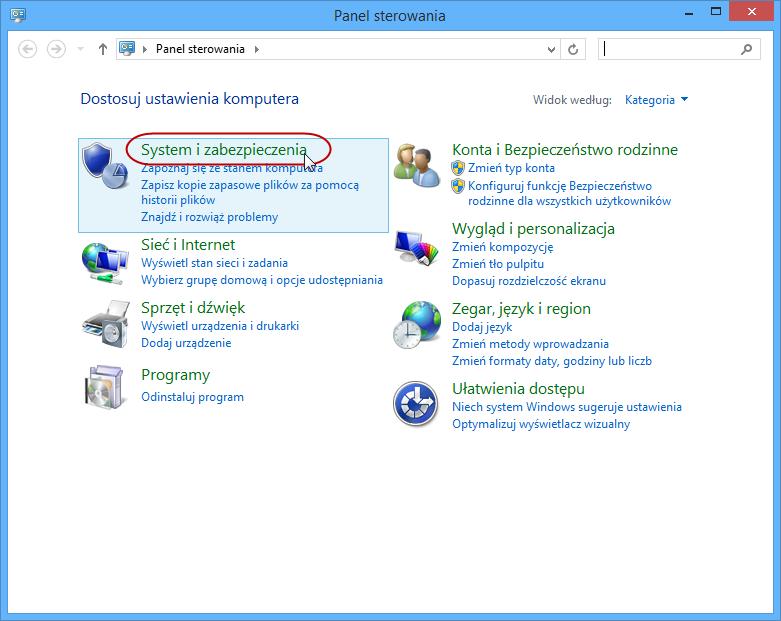This screenshot has width=781, height=621.
Task: Open recent locations dropdown arrow
Action: pos(81,49)
